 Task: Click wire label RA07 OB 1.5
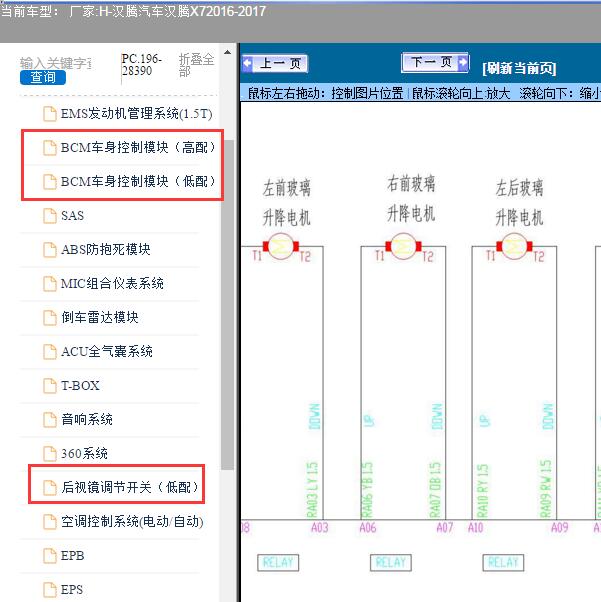(x=435, y=490)
